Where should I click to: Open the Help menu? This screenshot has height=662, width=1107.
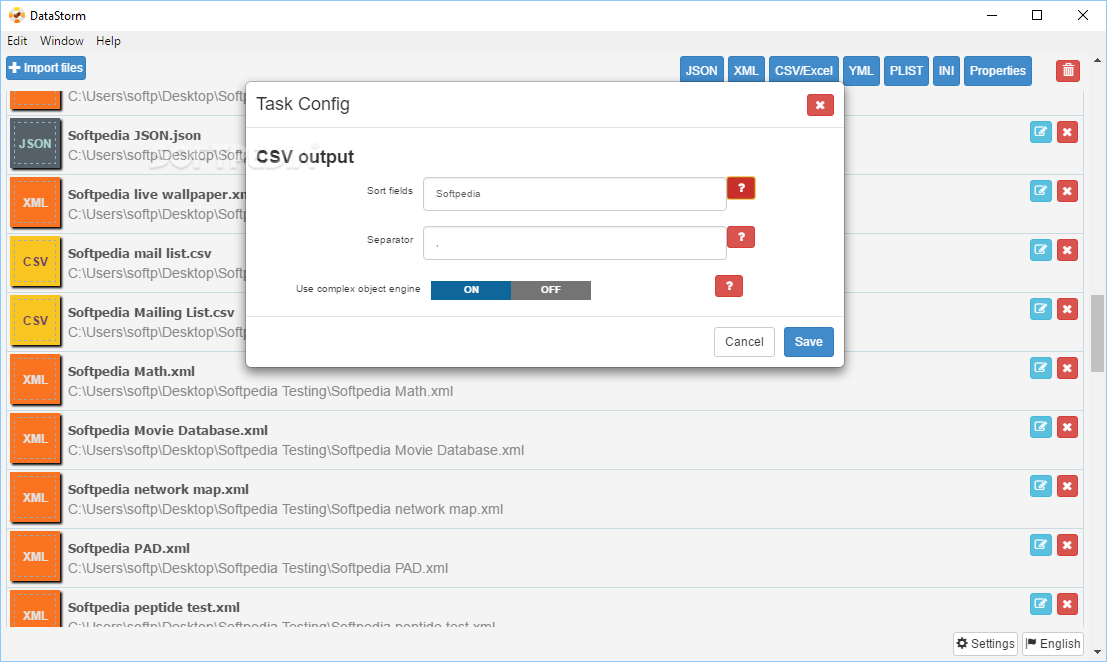108,41
